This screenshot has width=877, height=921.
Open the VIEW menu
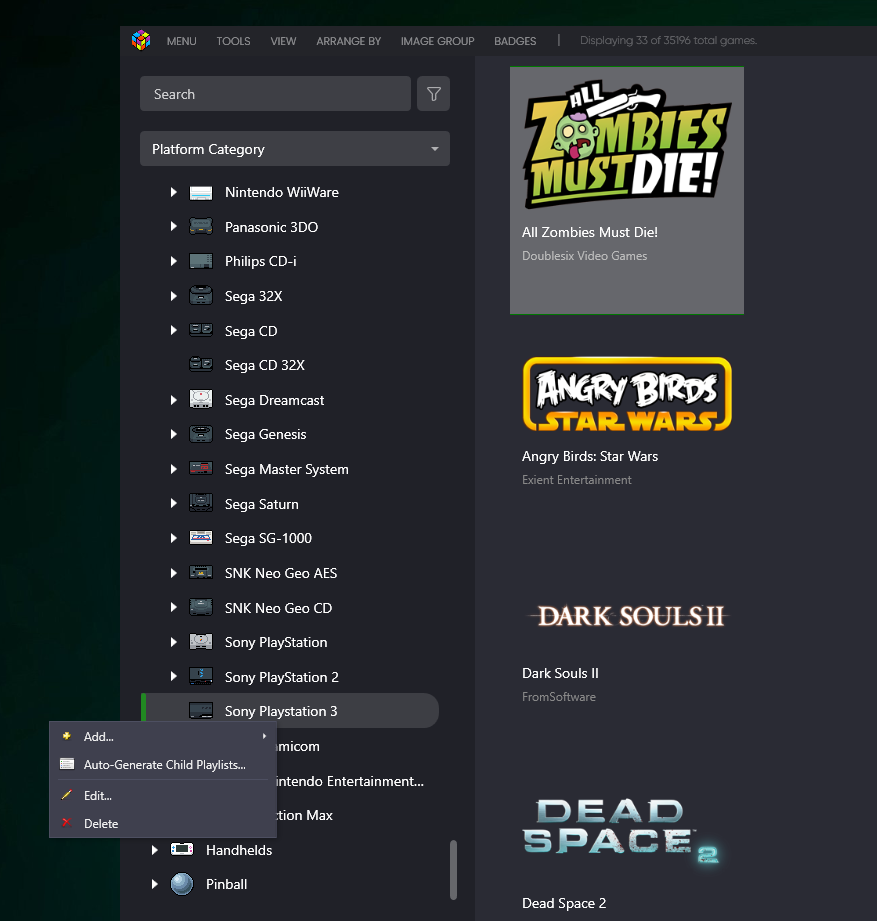[x=283, y=41]
